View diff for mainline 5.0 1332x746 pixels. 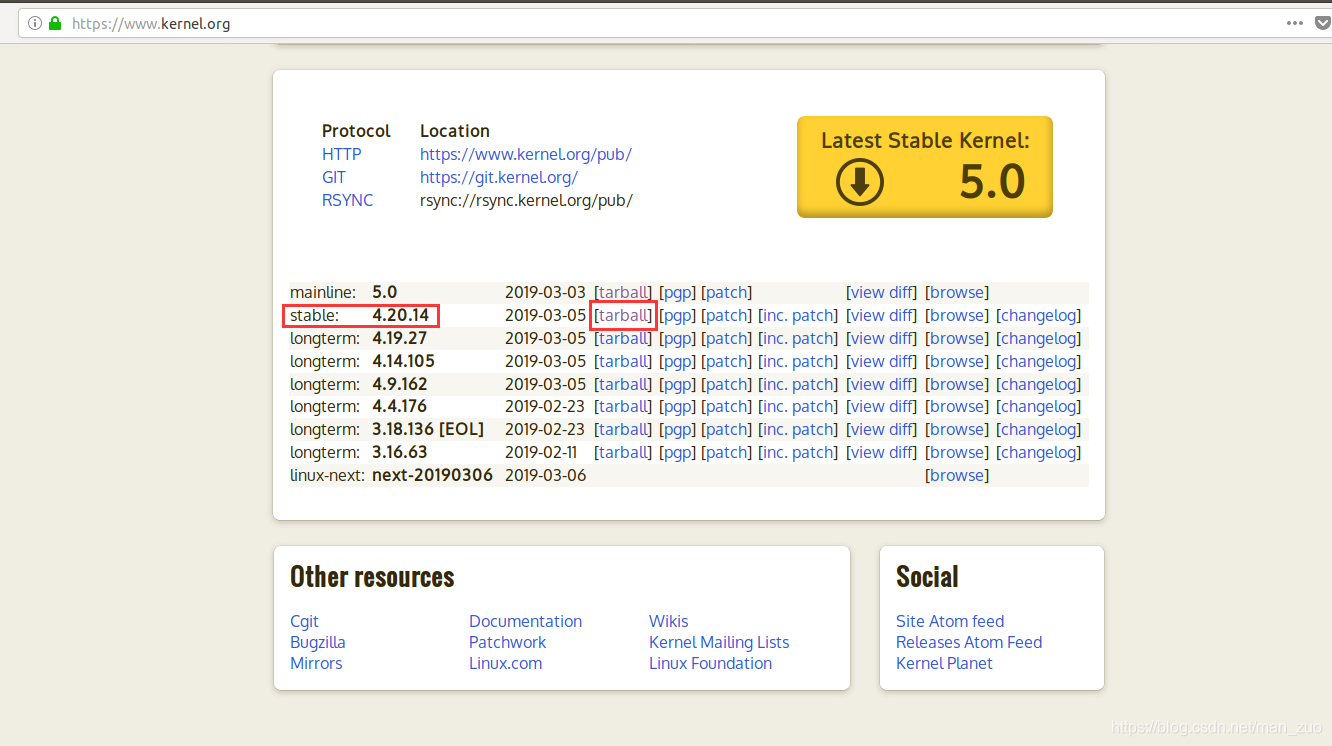click(x=881, y=292)
